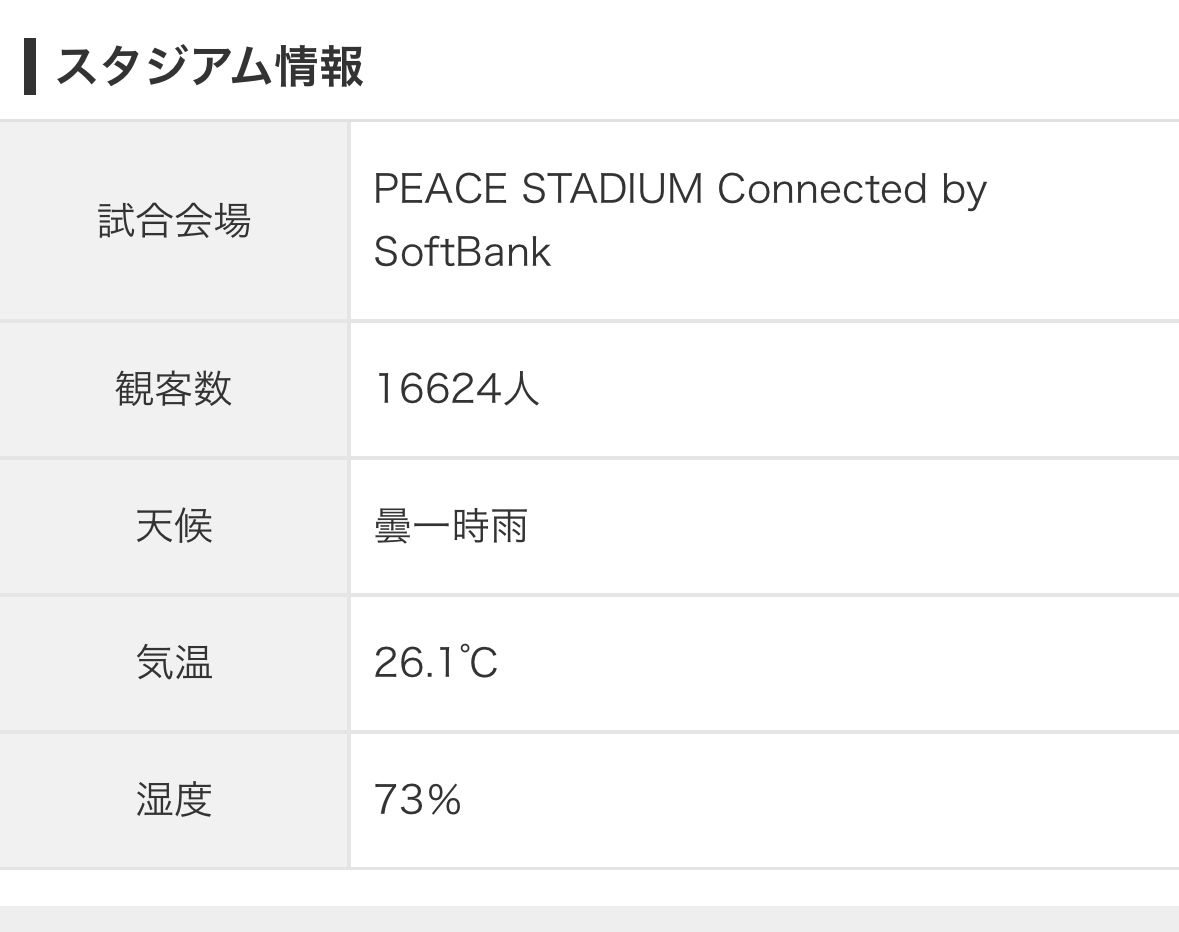Image resolution: width=1179 pixels, height=932 pixels.
Task: Select the 湿度 row label
Action: [x=174, y=800]
